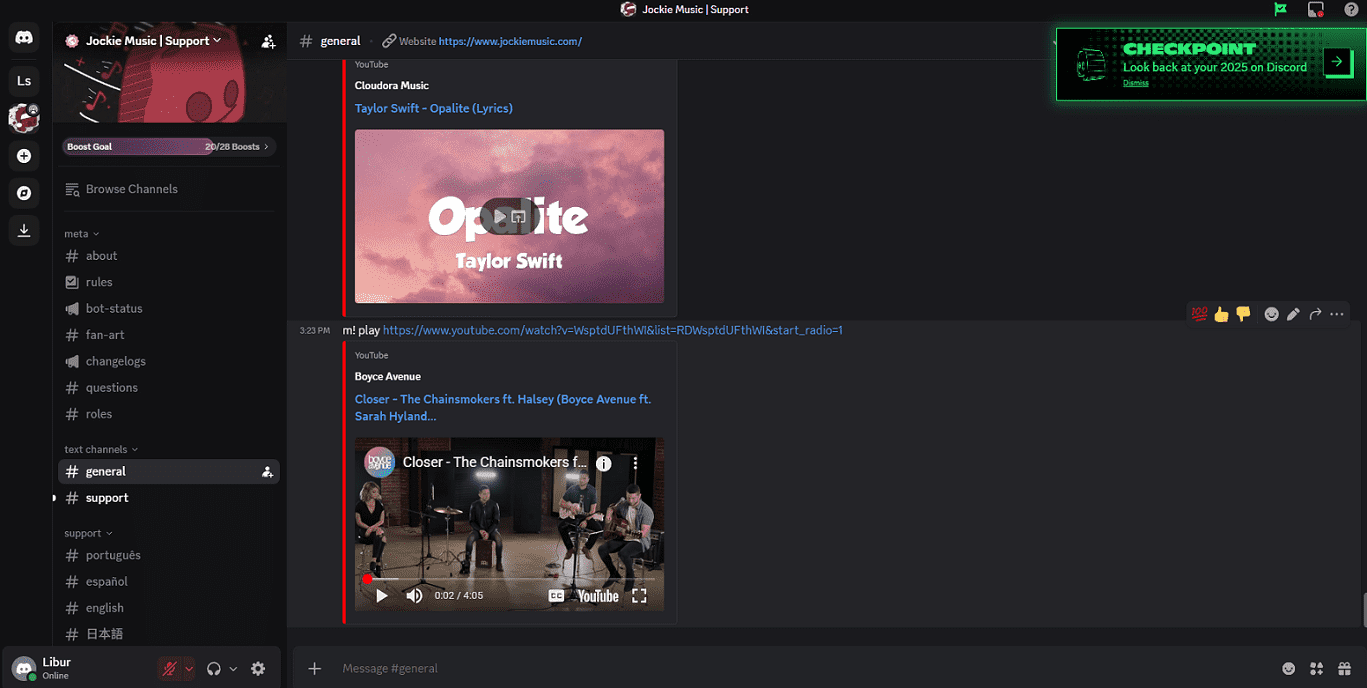
Task: Toggle fullscreen on the Closer video embed
Action: [x=640, y=595]
